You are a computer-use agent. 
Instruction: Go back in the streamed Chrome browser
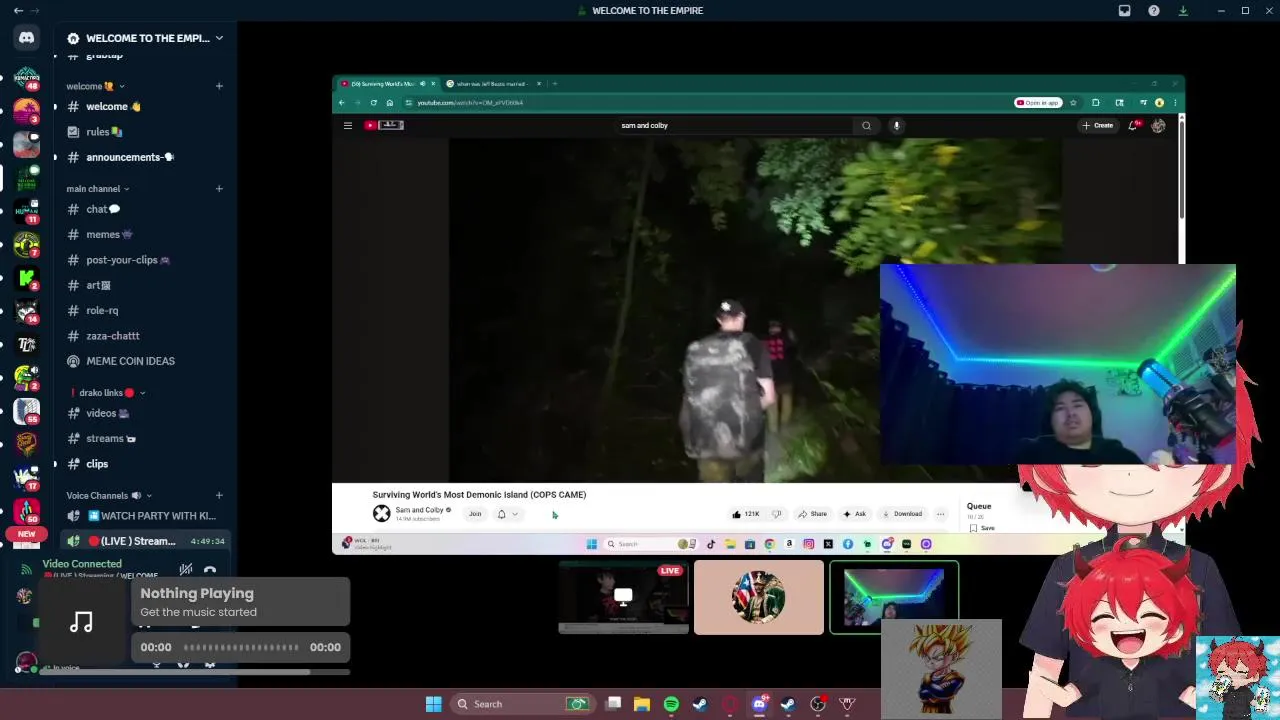[342, 102]
